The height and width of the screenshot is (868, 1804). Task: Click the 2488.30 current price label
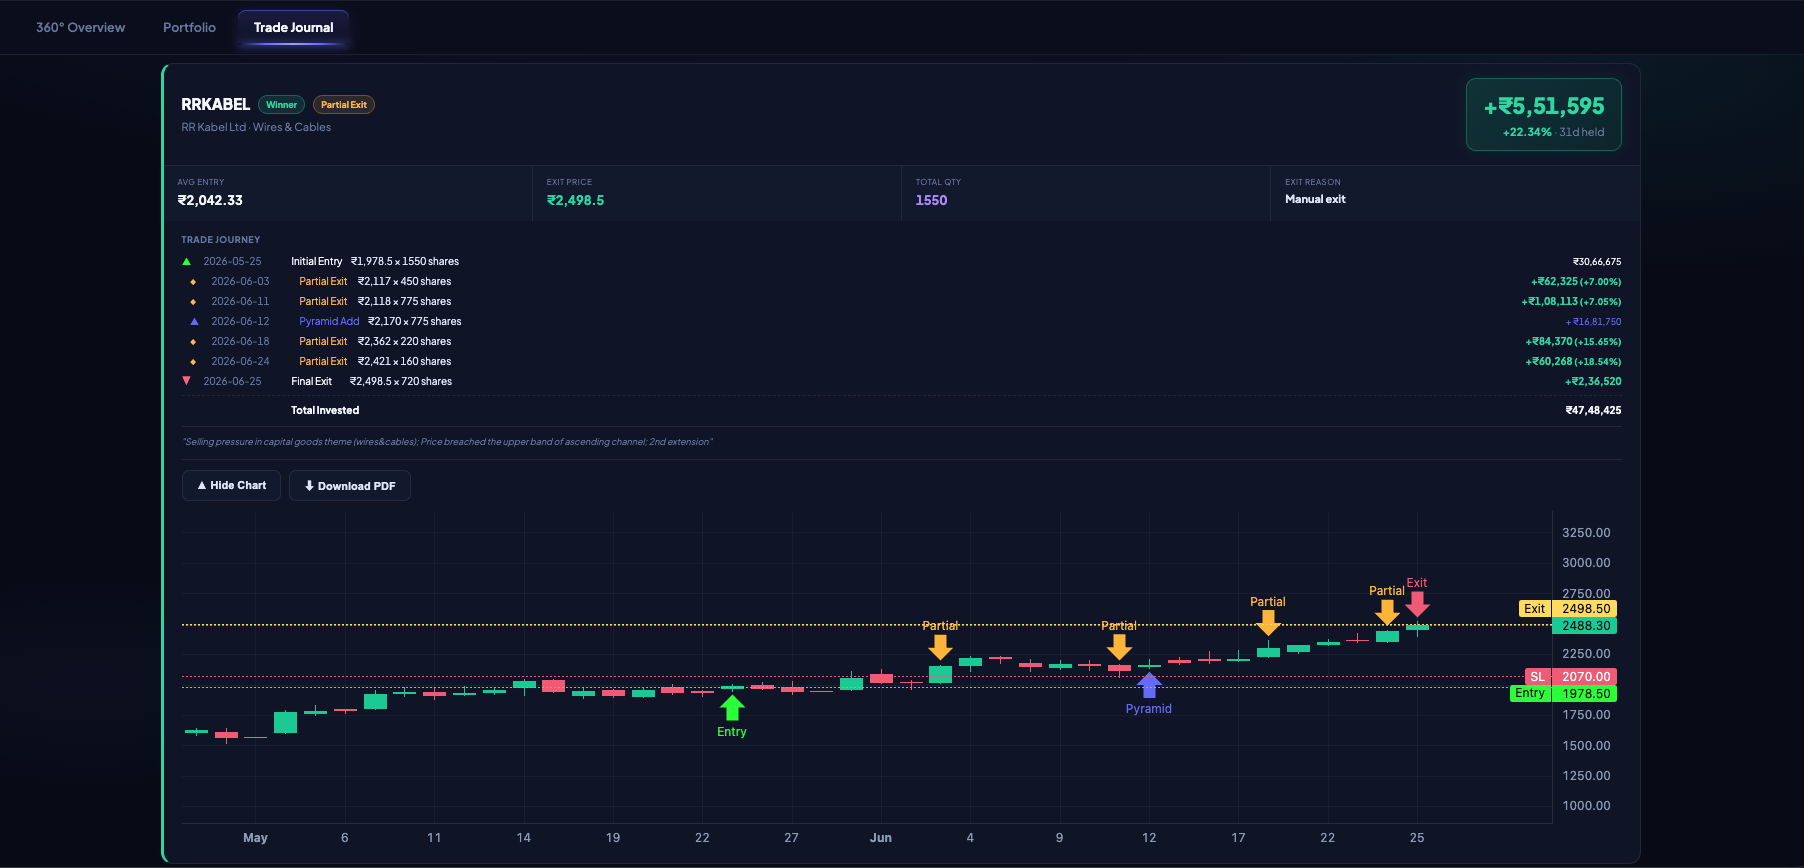pos(1585,626)
